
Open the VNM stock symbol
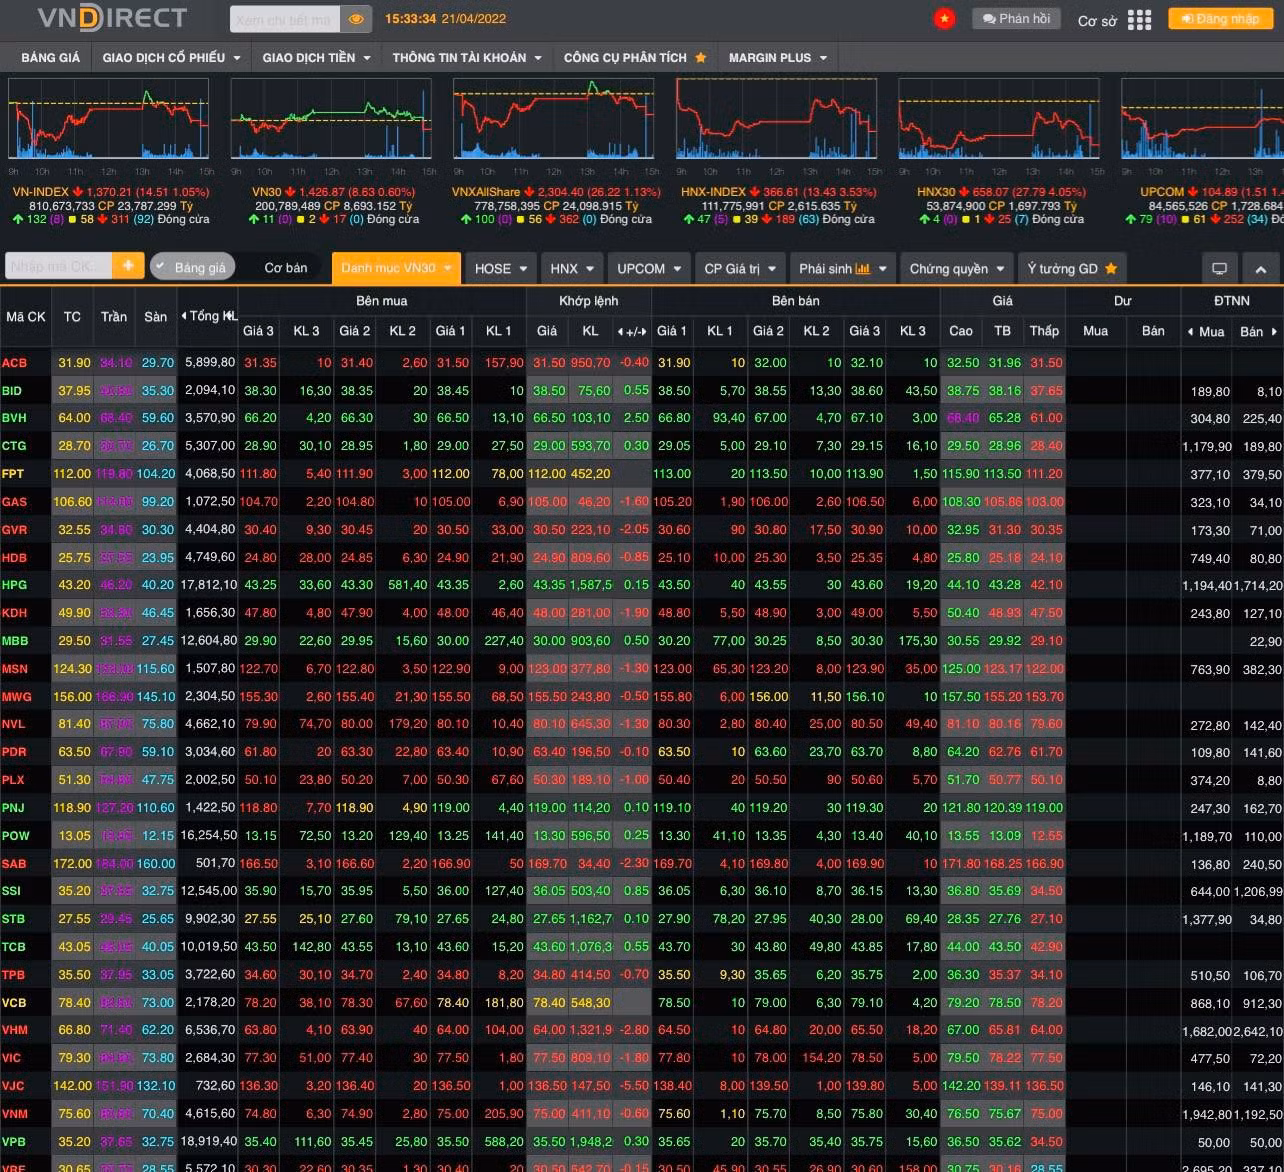coord(16,1113)
